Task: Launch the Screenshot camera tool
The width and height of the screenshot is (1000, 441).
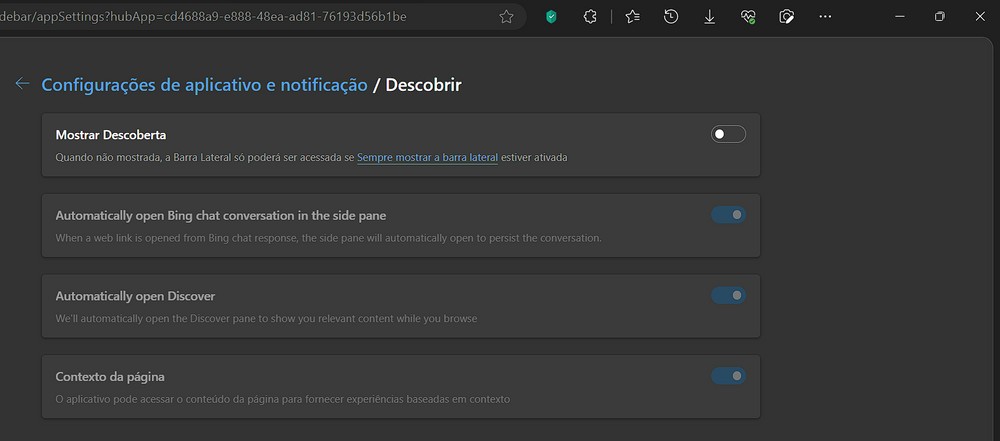Action: [787, 17]
